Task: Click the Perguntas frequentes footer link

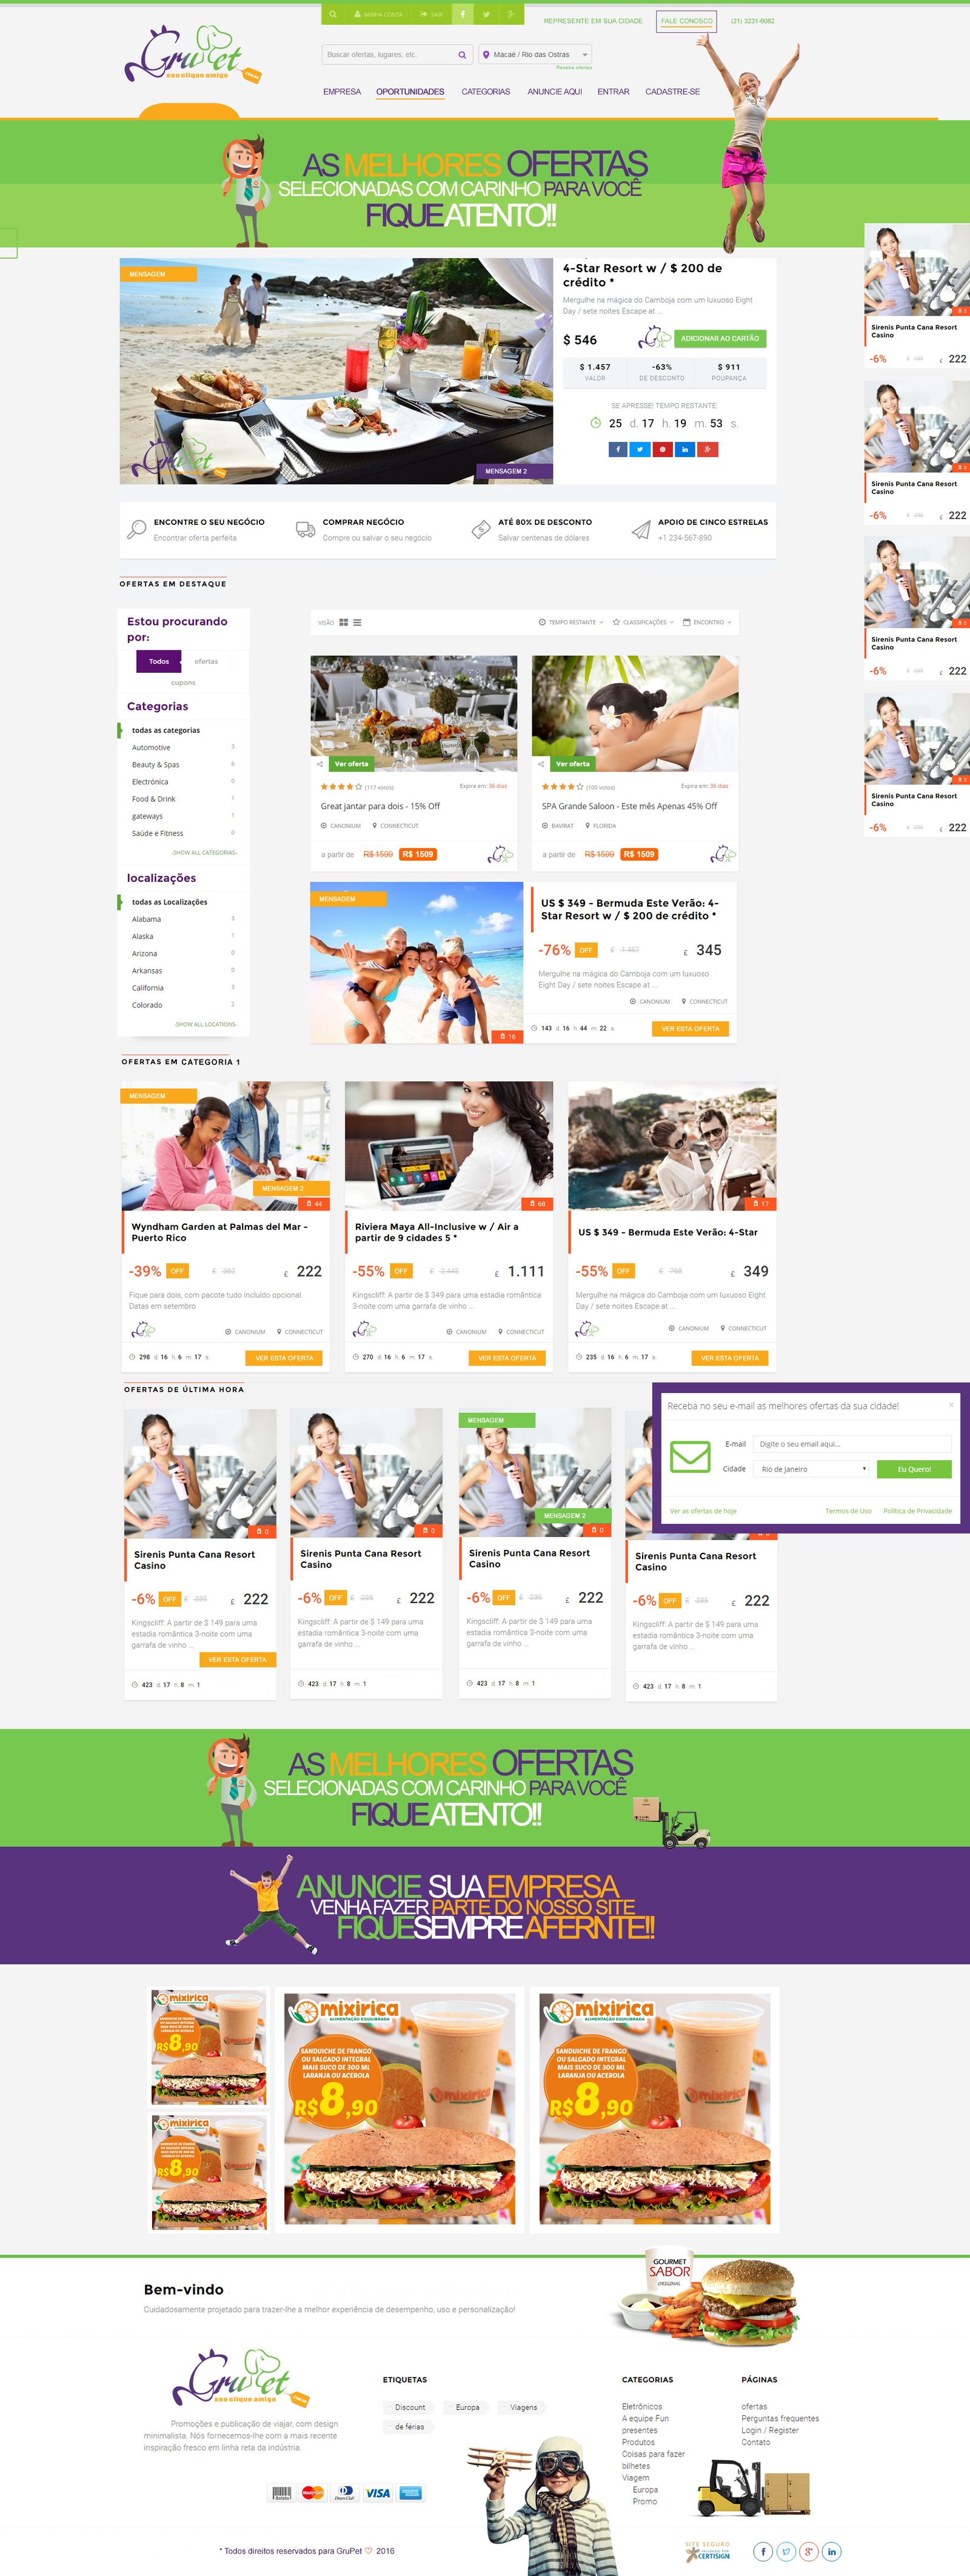Action: 780,2419
